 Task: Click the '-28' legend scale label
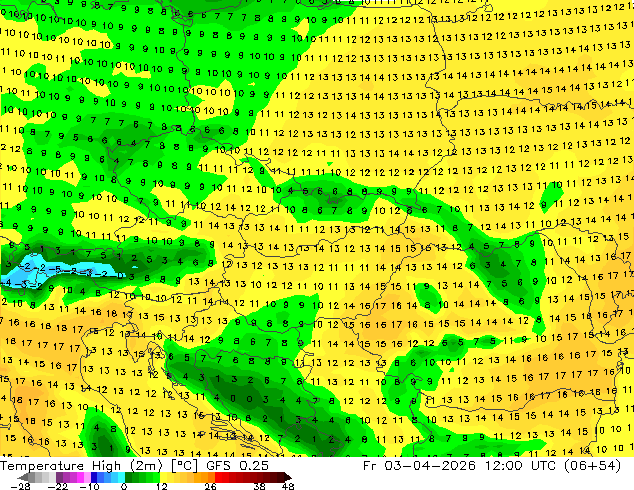[20, 486]
